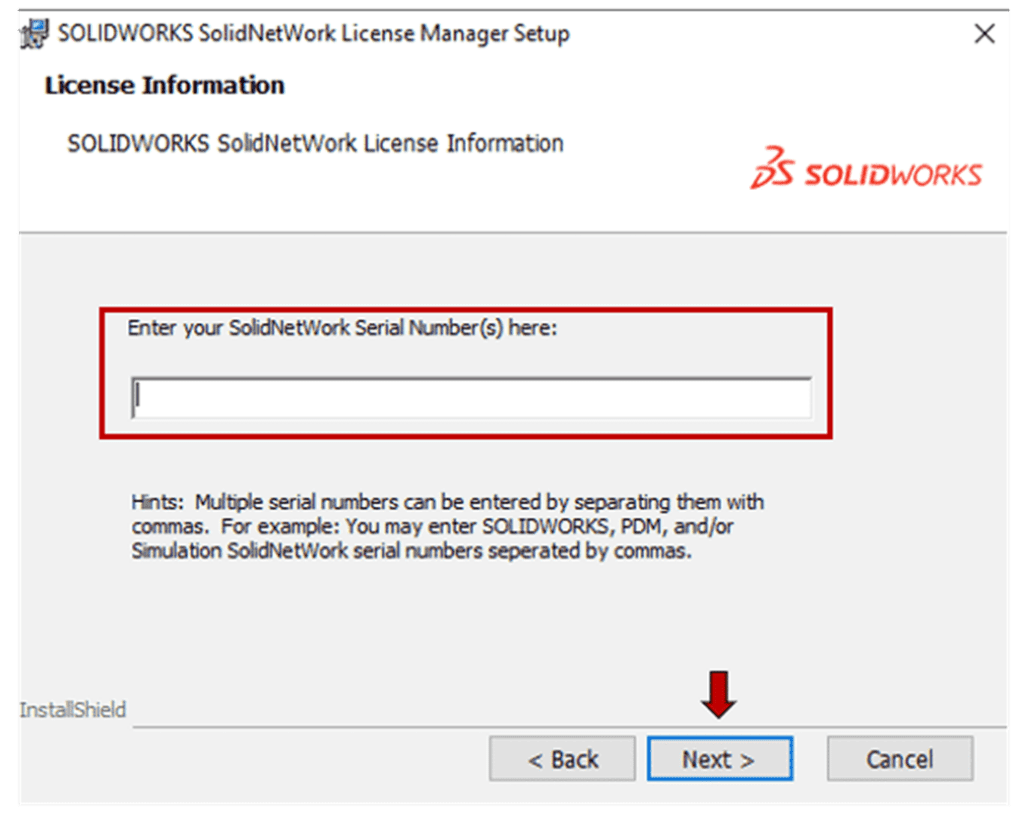Cancel the License Manager installation
1024x820 pixels.
tap(899, 758)
